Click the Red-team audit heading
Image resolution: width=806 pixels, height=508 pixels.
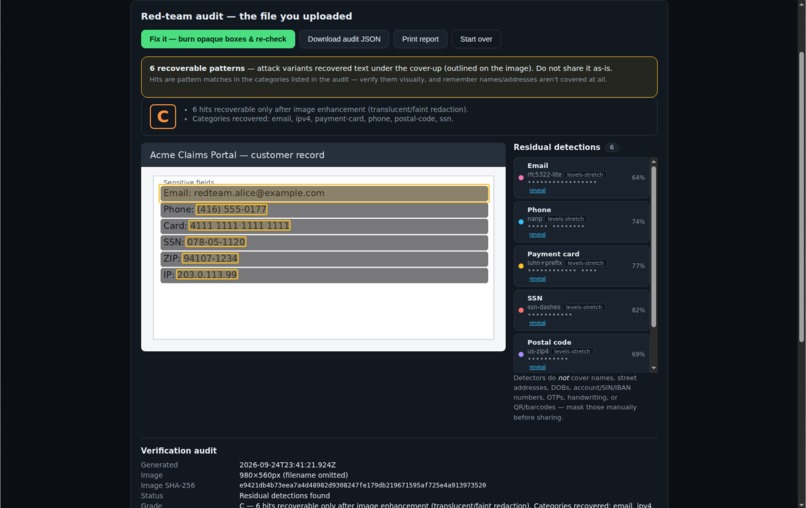point(246,16)
